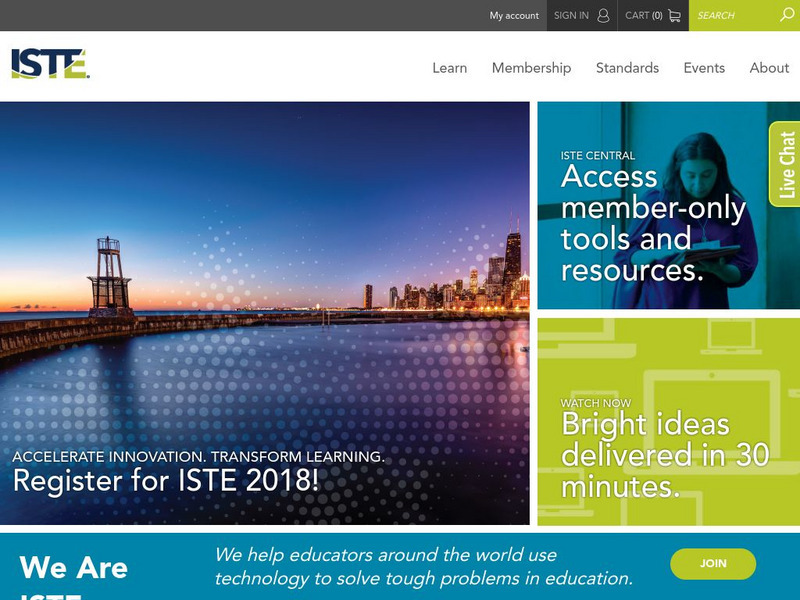Open the Events menu
Viewport: 800px width, 600px height.
(x=704, y=68)
